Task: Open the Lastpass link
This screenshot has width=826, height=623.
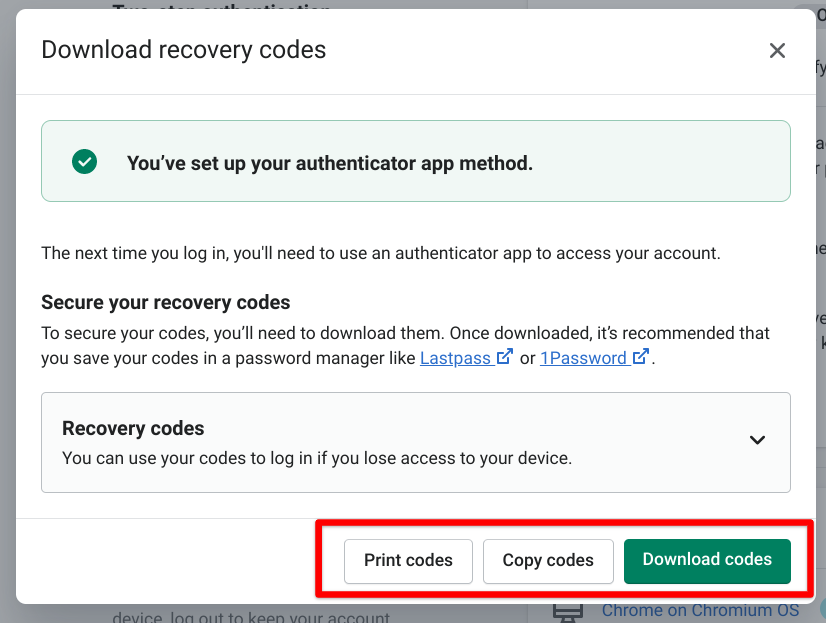Action: 455,358
